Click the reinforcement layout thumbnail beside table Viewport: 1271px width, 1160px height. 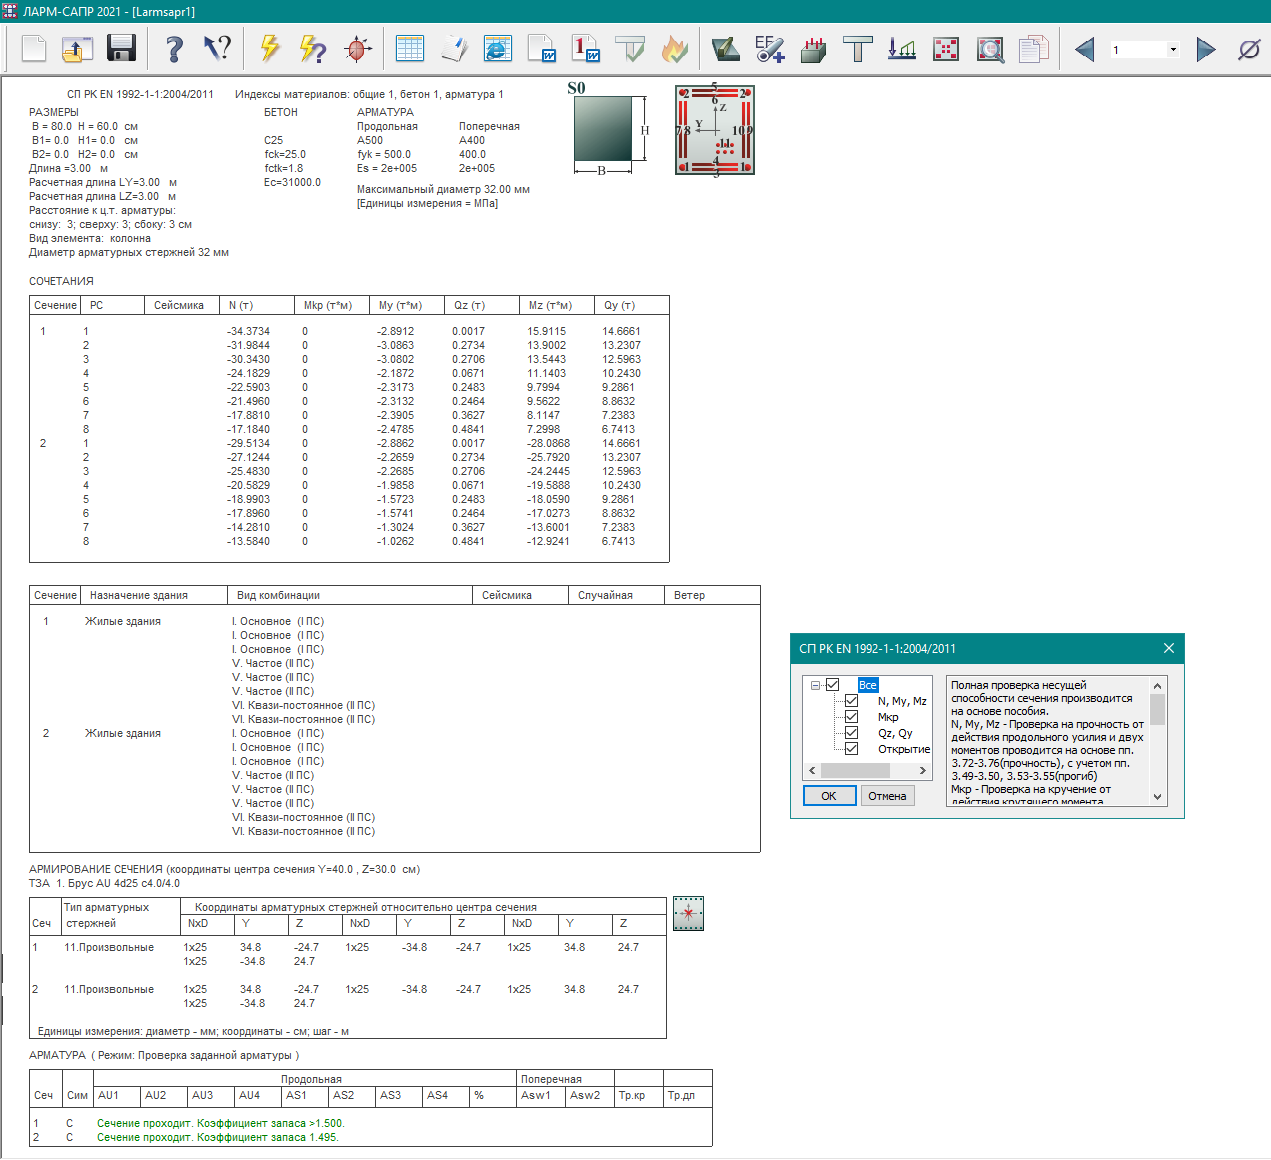point(688,913)
